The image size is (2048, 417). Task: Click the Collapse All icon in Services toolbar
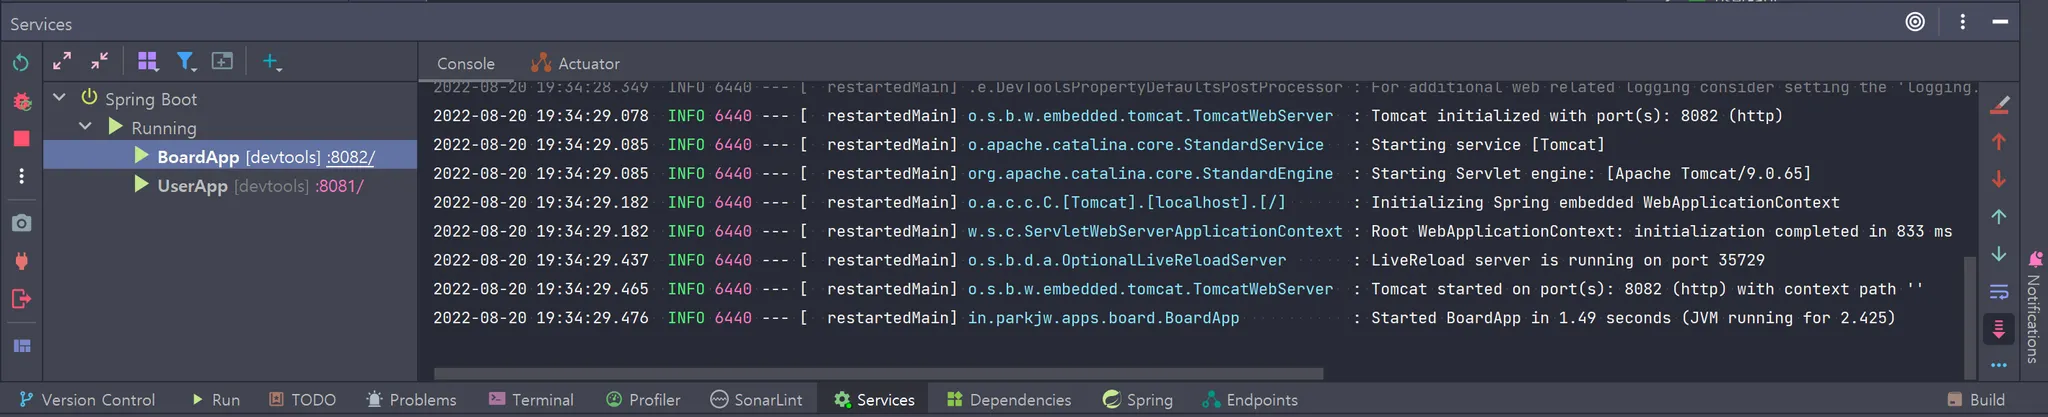click(99, 61)
